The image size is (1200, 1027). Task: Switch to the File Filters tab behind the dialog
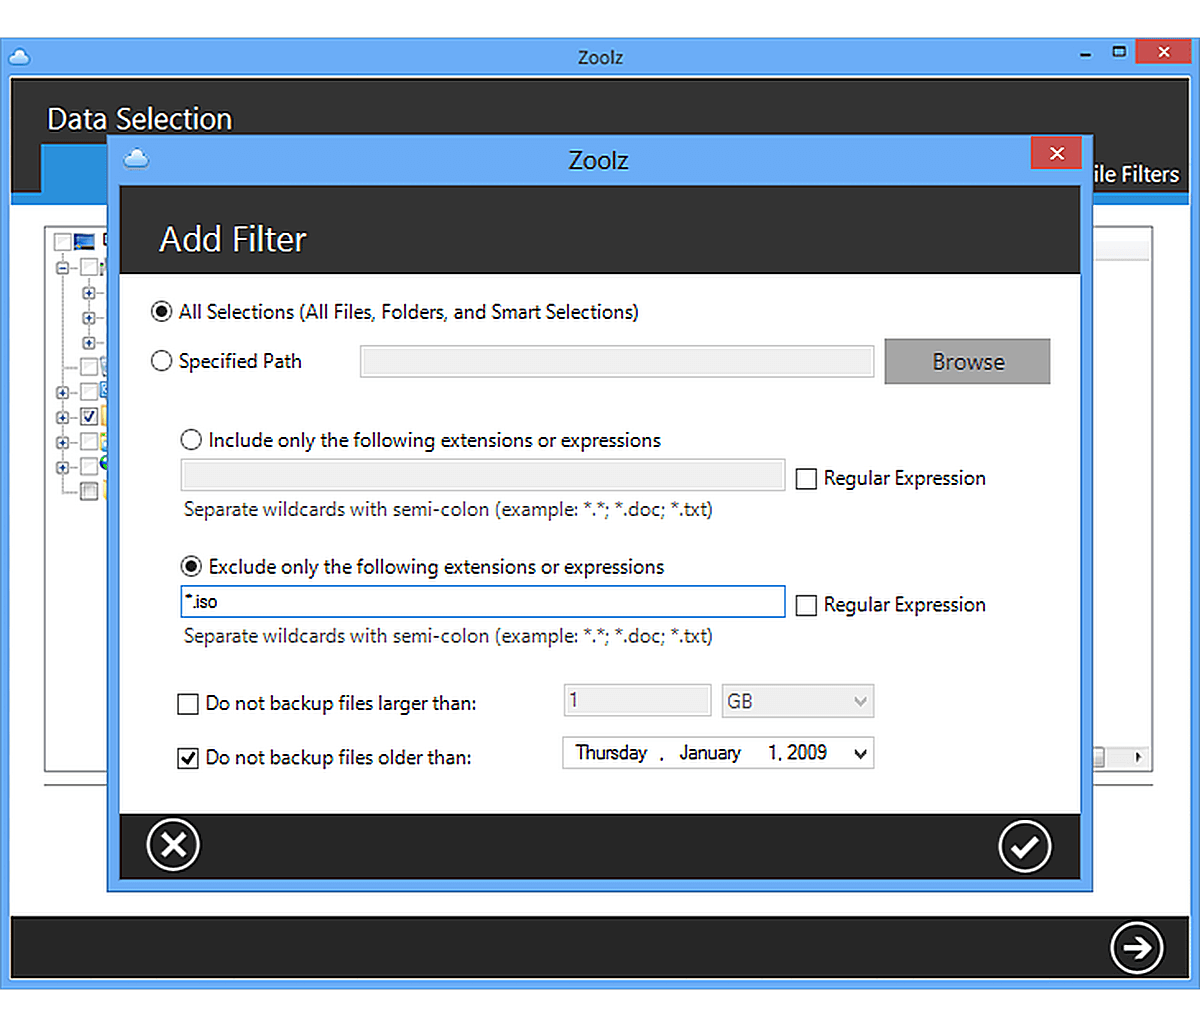(1136, 174)
